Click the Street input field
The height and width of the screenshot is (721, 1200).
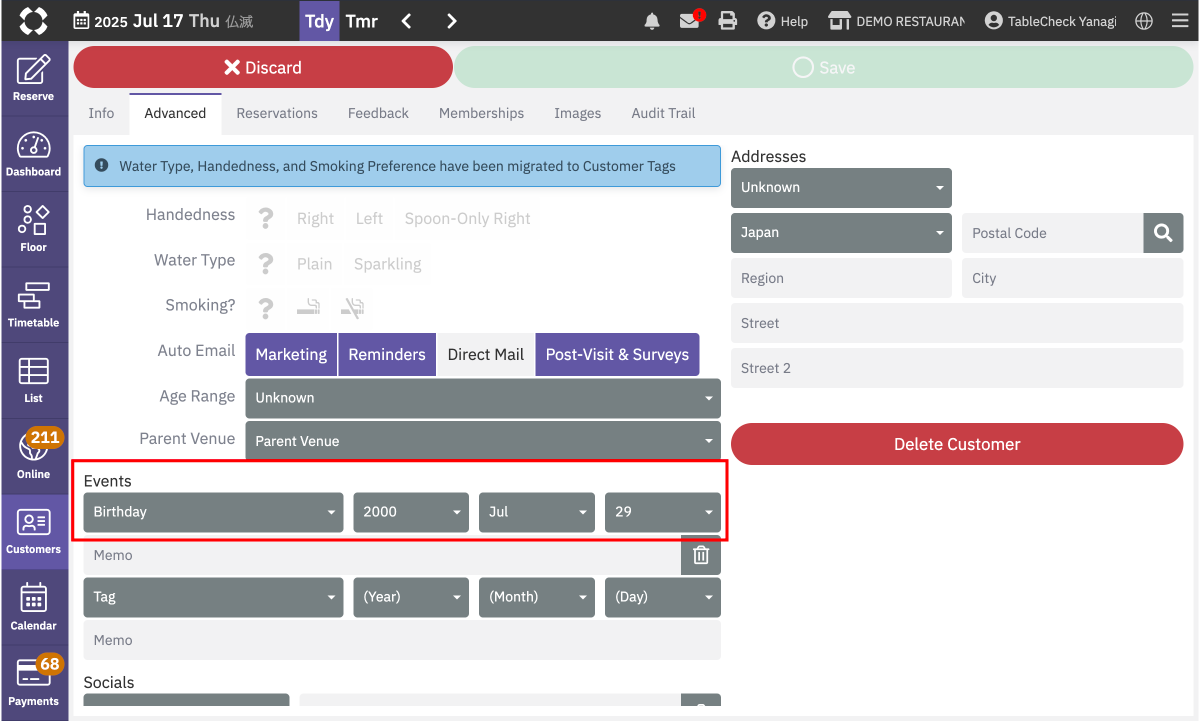(957, 323)
